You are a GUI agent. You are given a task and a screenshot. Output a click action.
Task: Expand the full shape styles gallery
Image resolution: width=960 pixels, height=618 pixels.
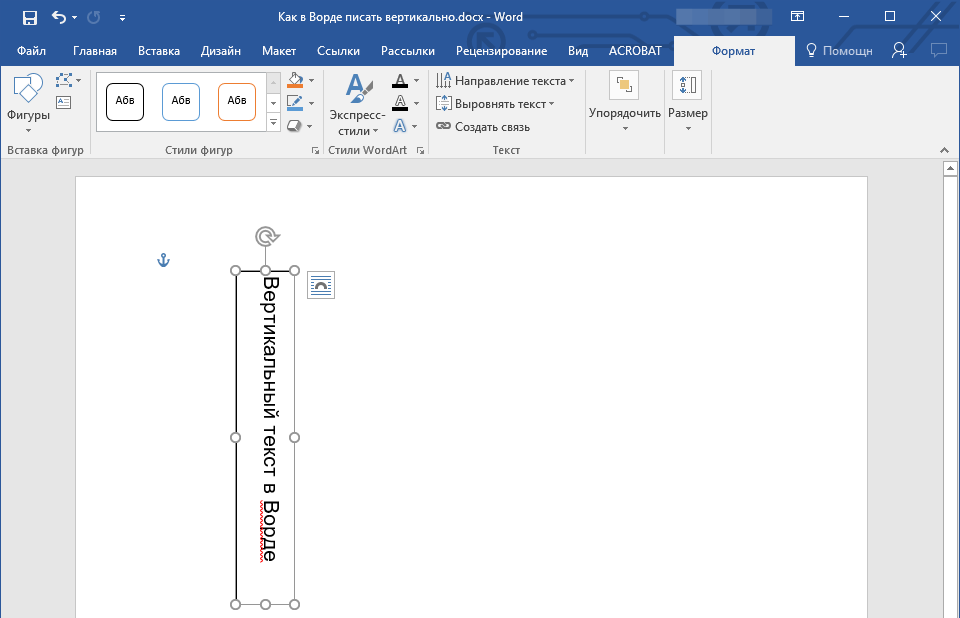[274, 124]
